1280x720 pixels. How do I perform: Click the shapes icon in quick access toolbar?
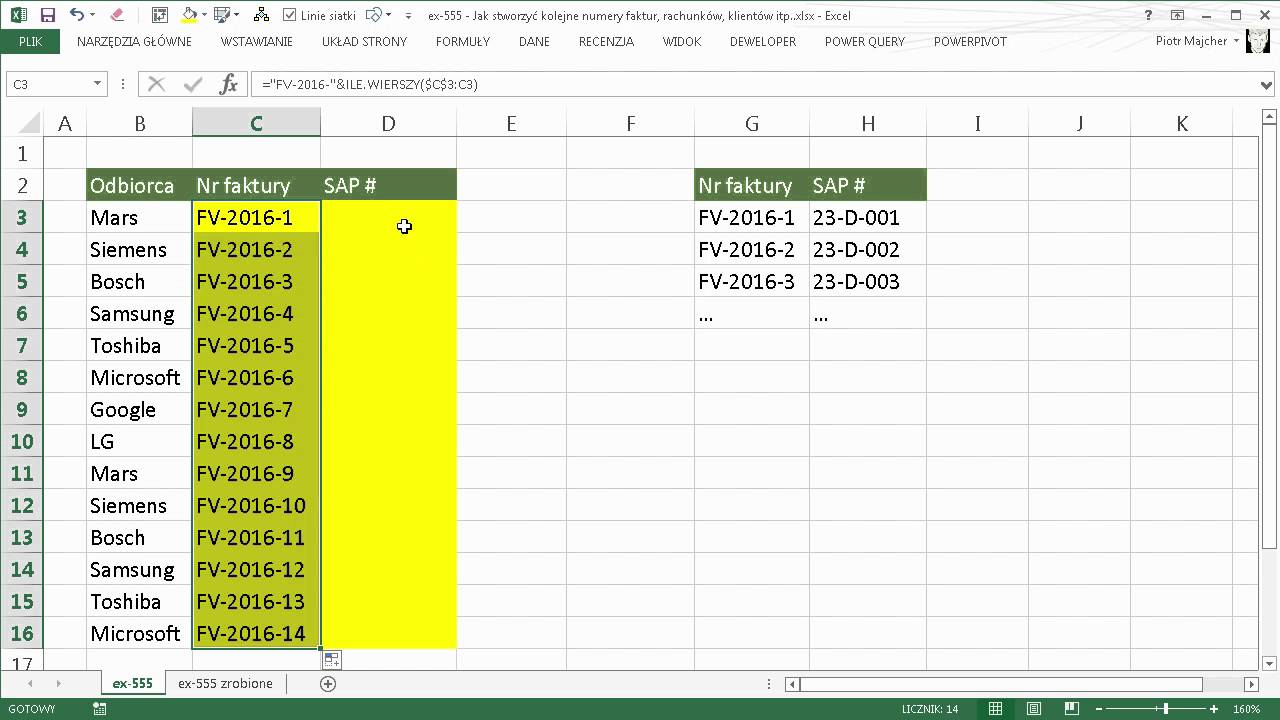click(x=373, y=15)
